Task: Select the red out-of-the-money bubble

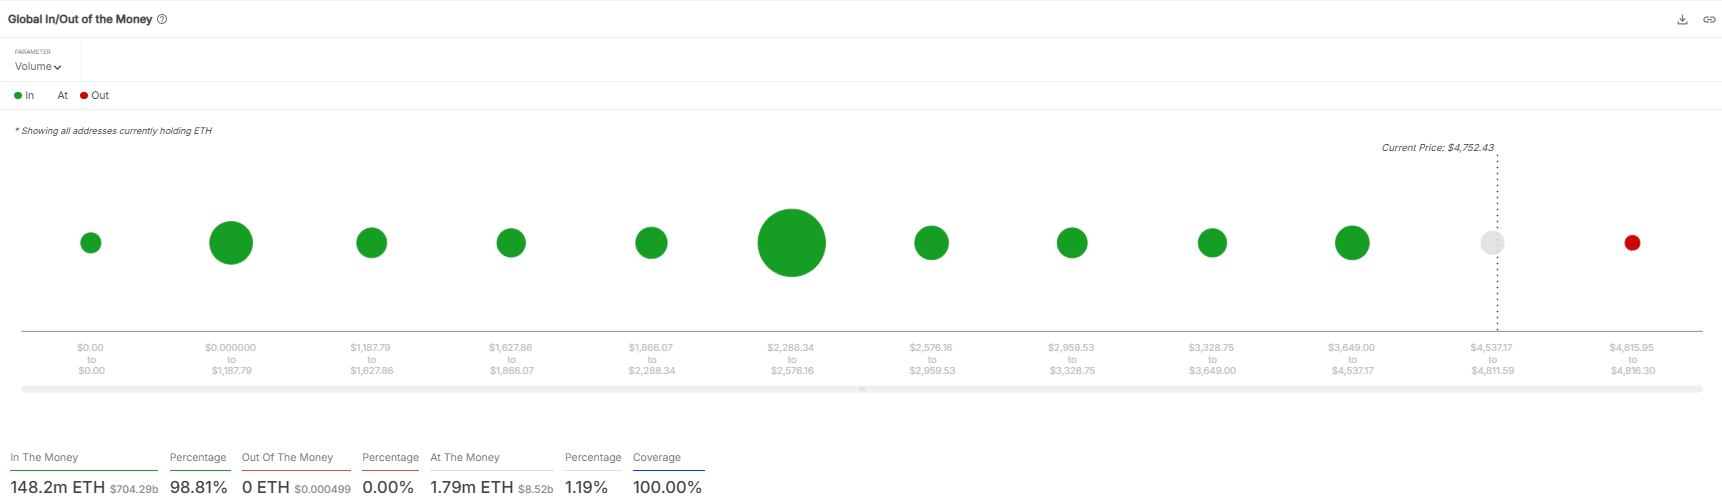Action: [1632, 243]
